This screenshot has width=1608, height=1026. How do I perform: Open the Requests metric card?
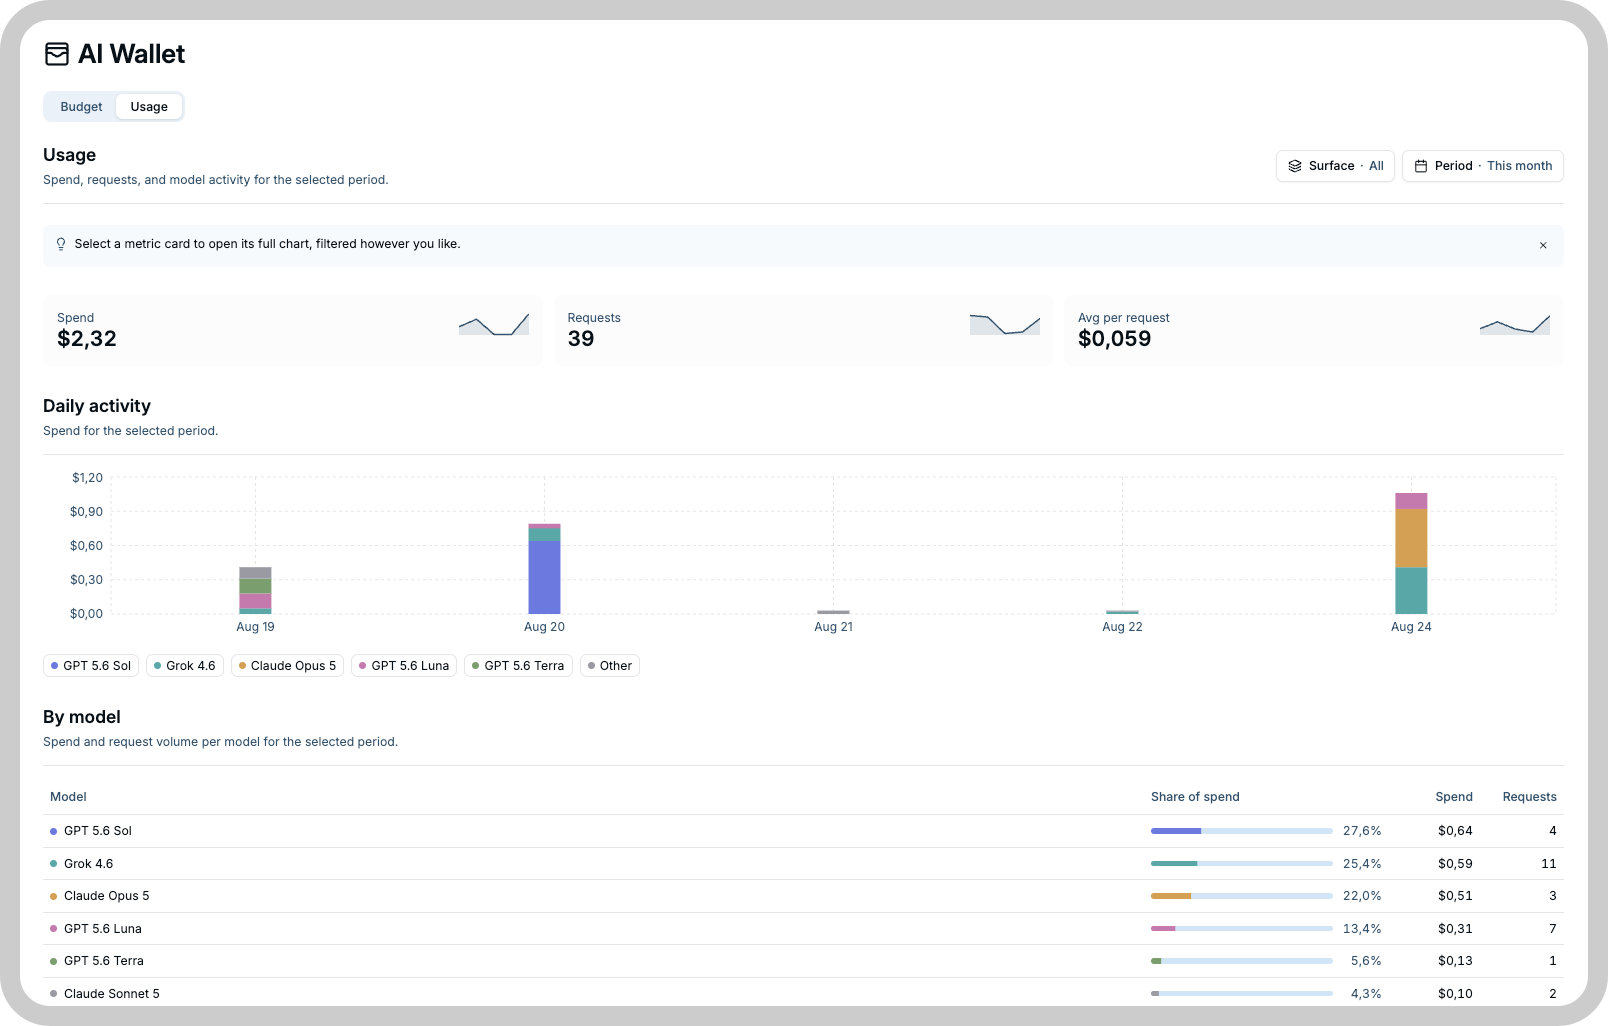coord(803,330)
